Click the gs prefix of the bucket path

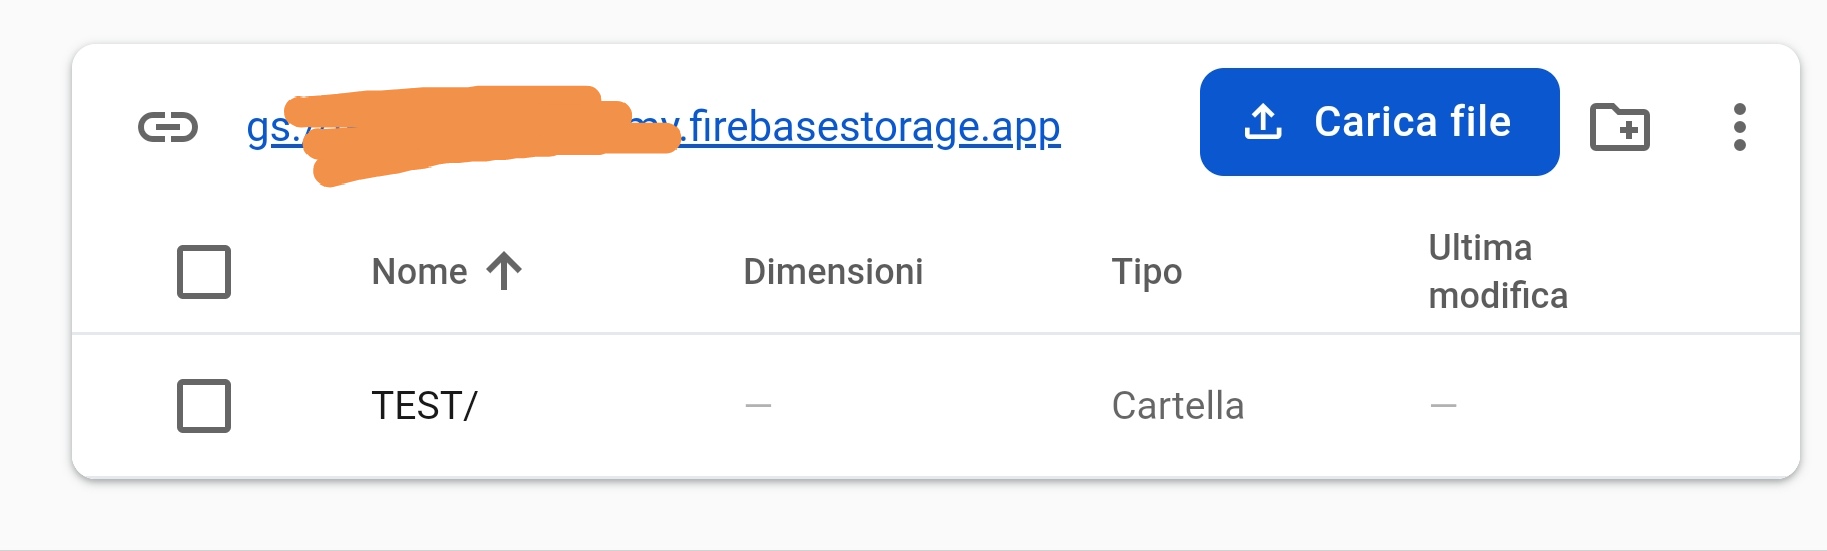[266, 129]
